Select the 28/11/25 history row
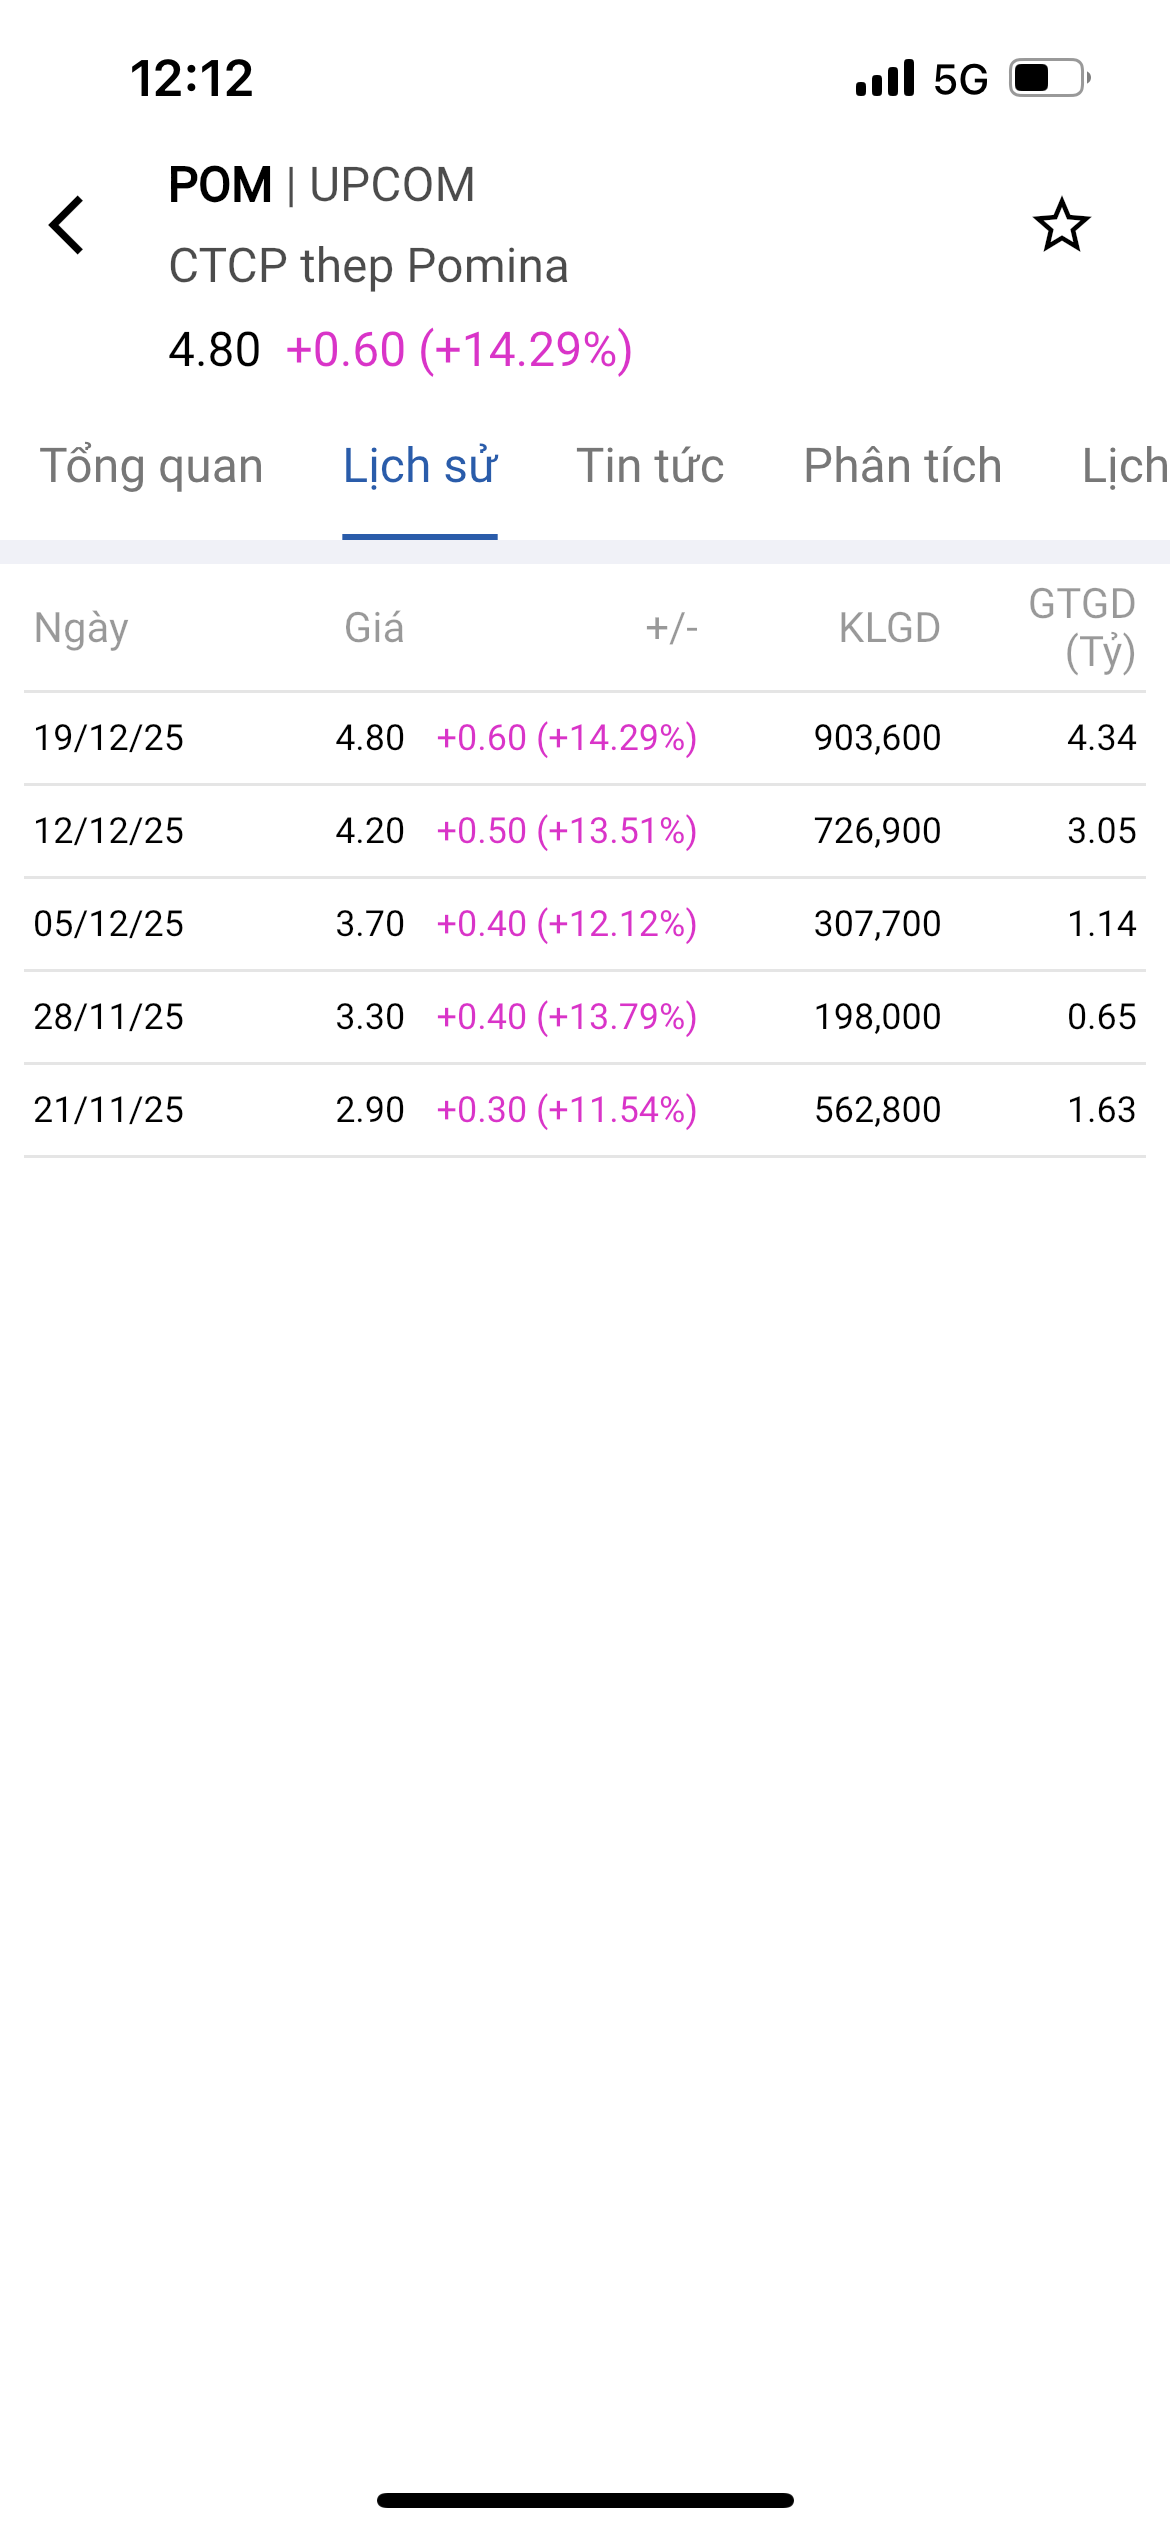 [585, 1017]
